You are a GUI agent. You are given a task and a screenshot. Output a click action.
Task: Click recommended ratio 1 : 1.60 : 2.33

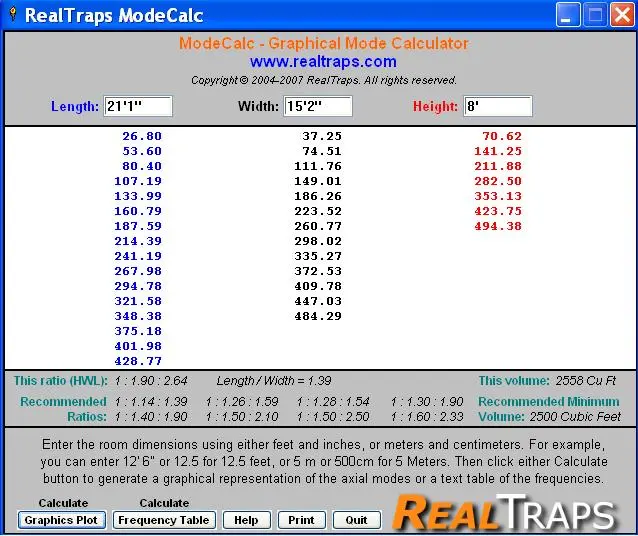coord(427,417)
